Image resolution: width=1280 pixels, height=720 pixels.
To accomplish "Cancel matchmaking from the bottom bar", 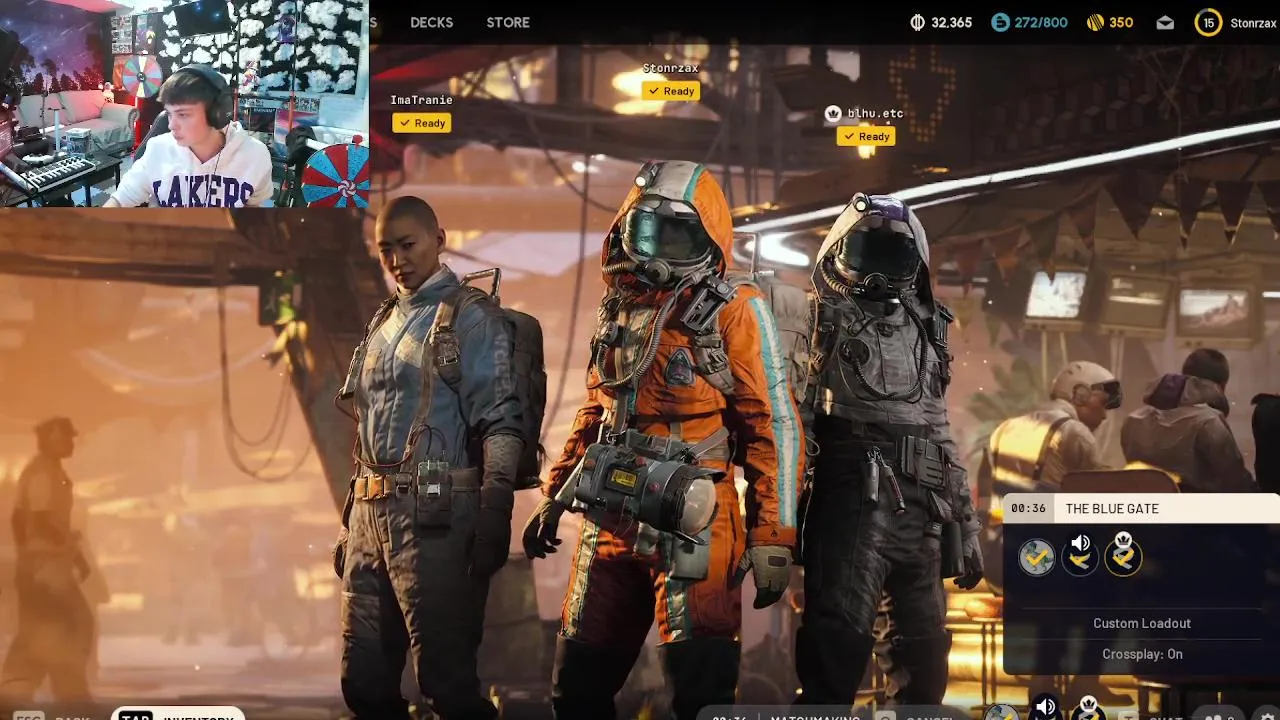I will (918, 716).
